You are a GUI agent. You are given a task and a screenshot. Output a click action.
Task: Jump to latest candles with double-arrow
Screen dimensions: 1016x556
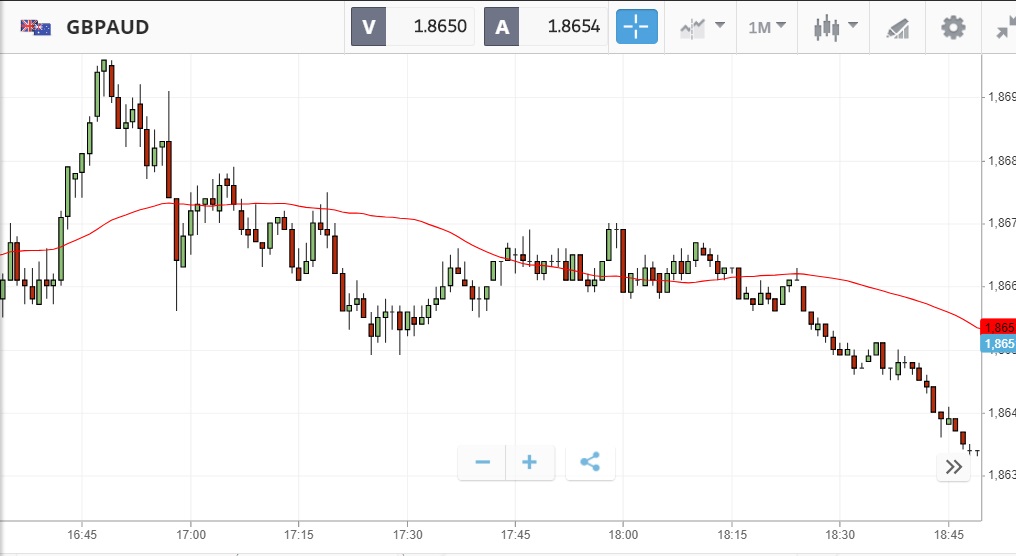[953, 468]
